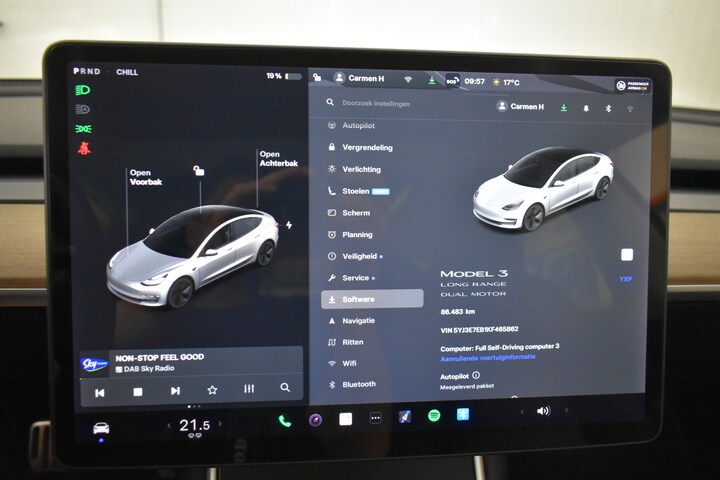720x480 pixels.
Task: Decrease cabin temperature with left arrow
Action: (169, 425)
